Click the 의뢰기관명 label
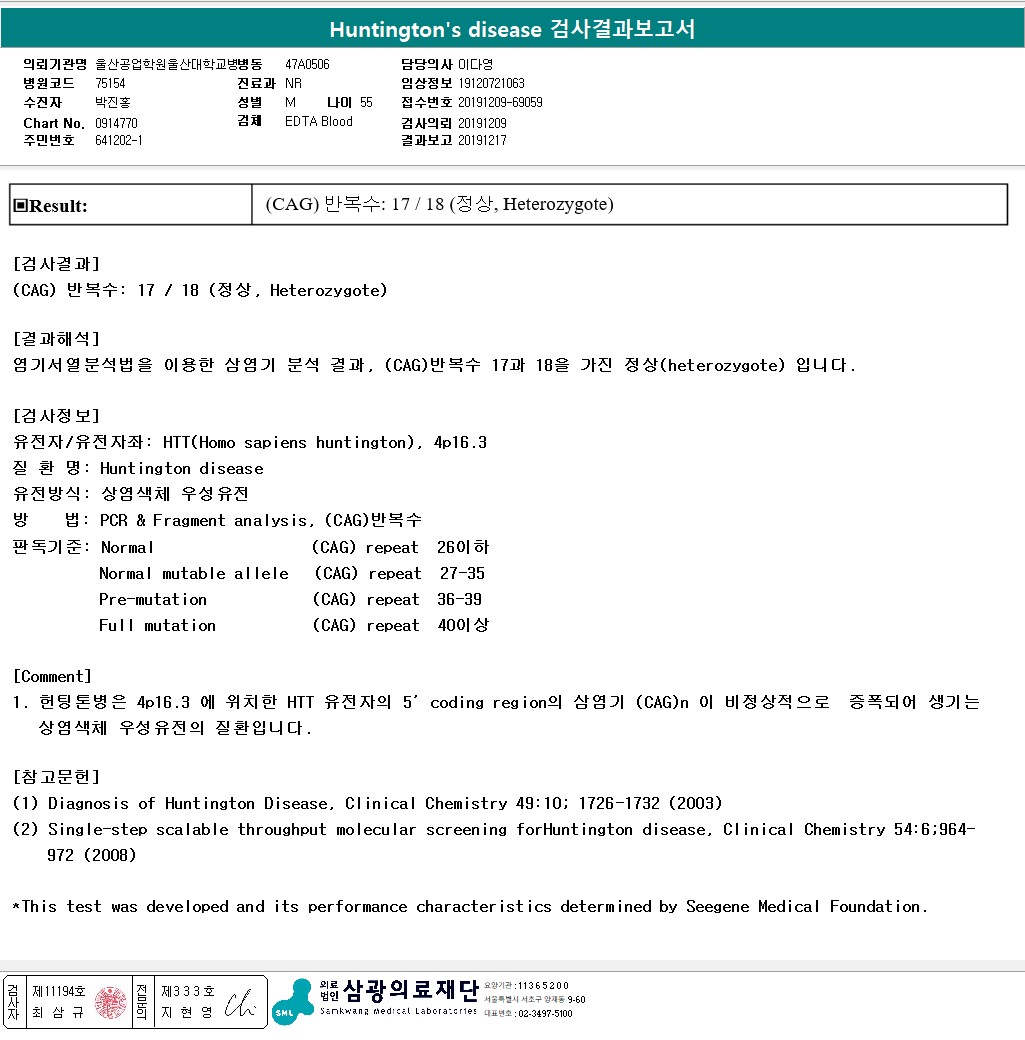 55,64
